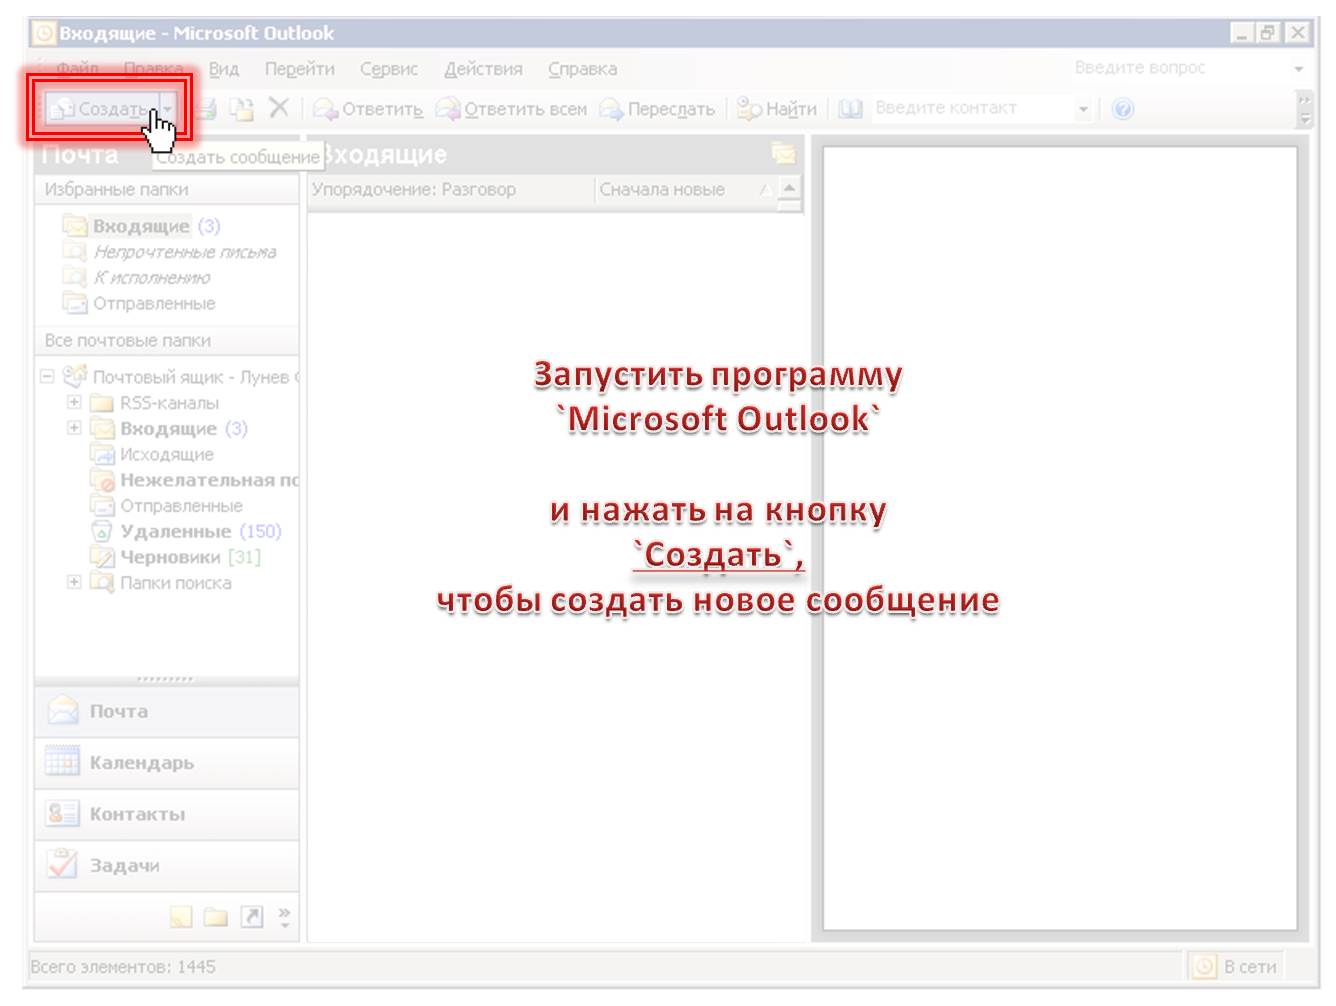Select the Исходящие outbox folder
1336x1006 pixels.
tap(152, 454)
